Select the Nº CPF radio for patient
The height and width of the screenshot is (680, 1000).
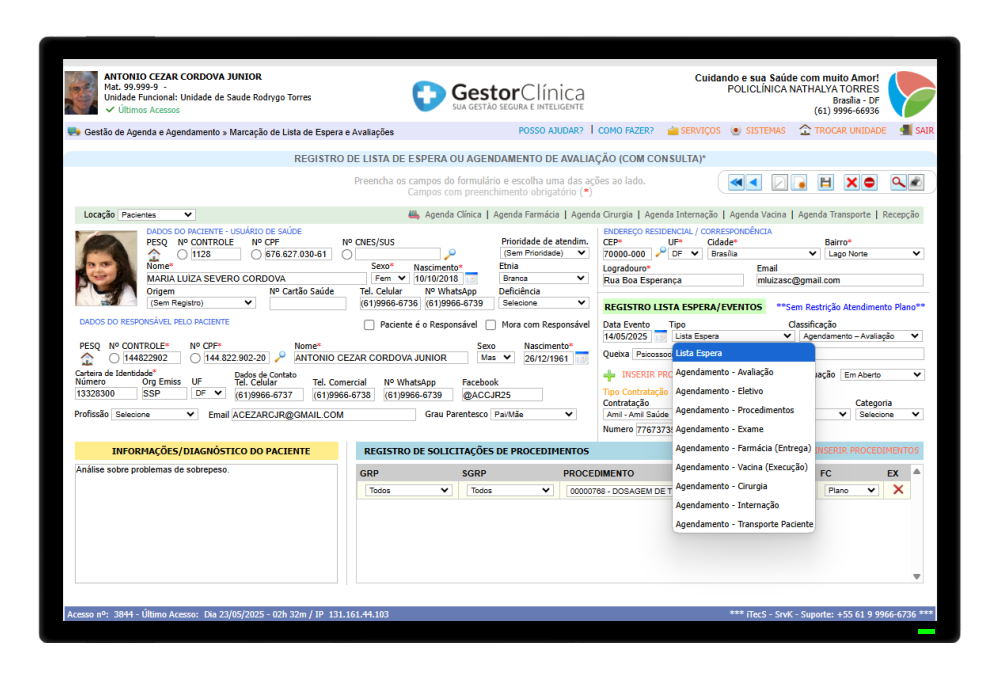point(256,255)
